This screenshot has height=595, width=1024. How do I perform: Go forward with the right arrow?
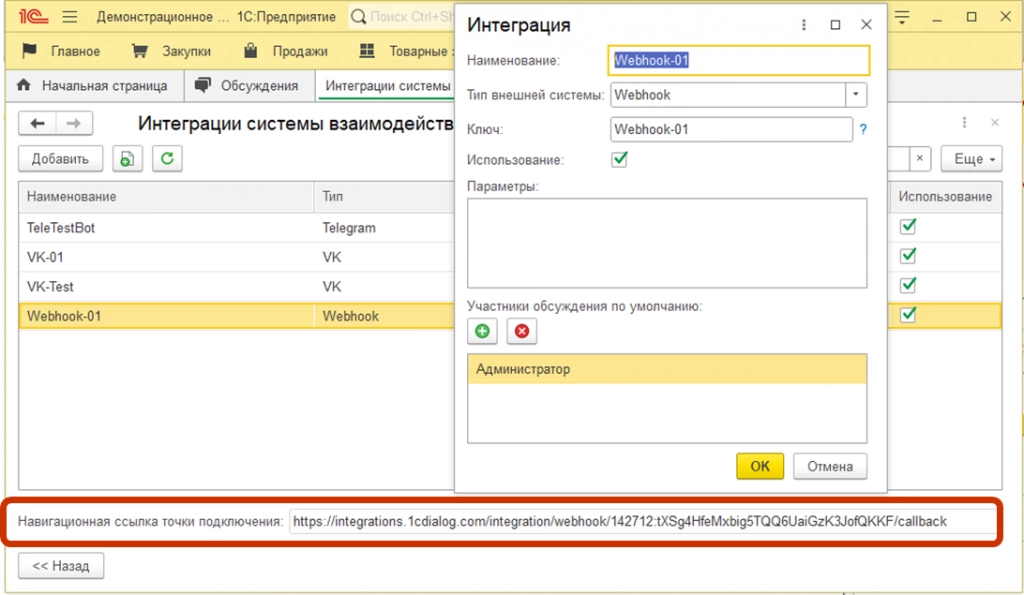(74, 123)
